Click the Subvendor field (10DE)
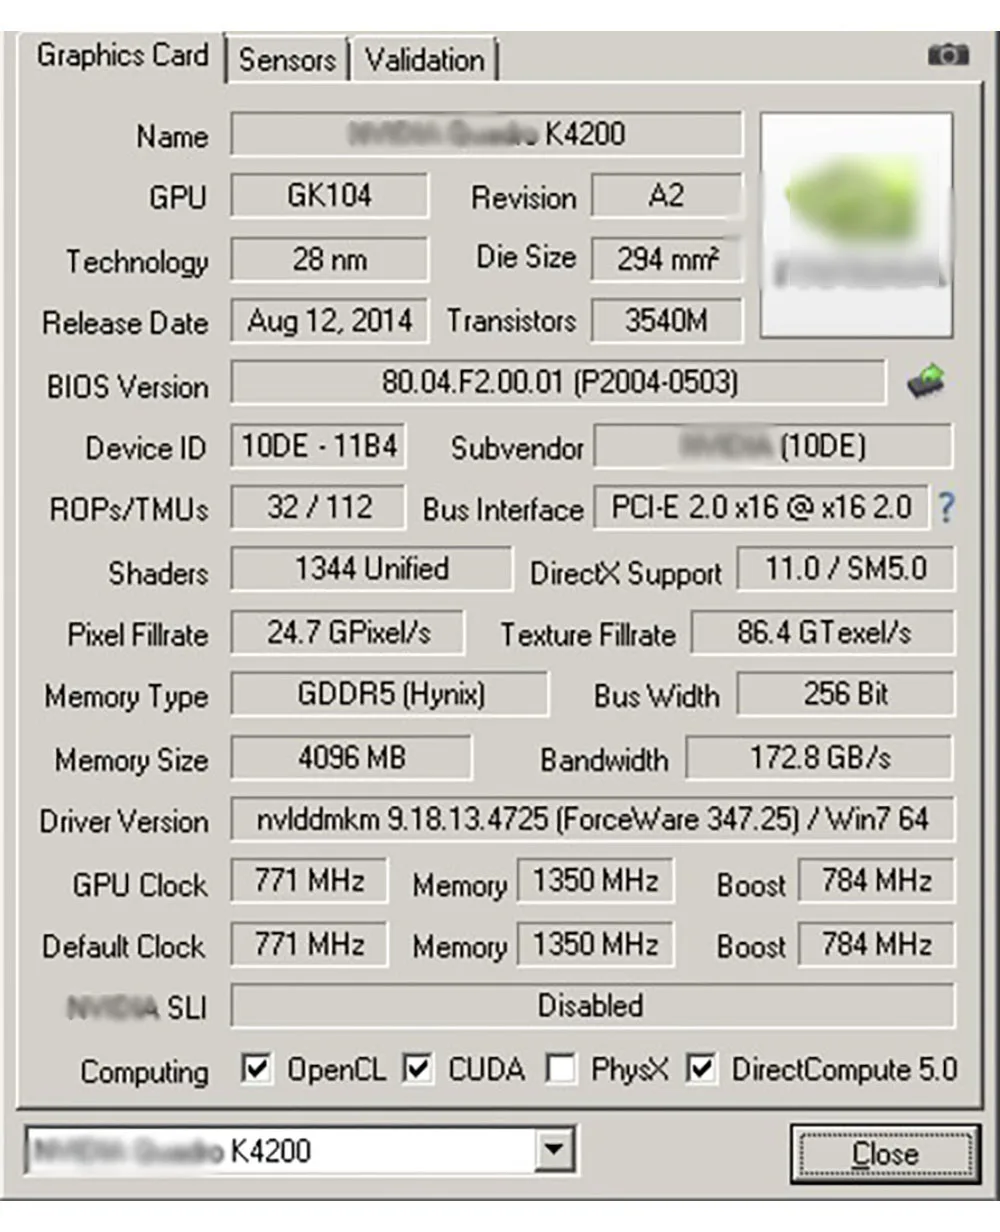The height and width of the screenshot is (1232, 1000). tap(773, 446)
